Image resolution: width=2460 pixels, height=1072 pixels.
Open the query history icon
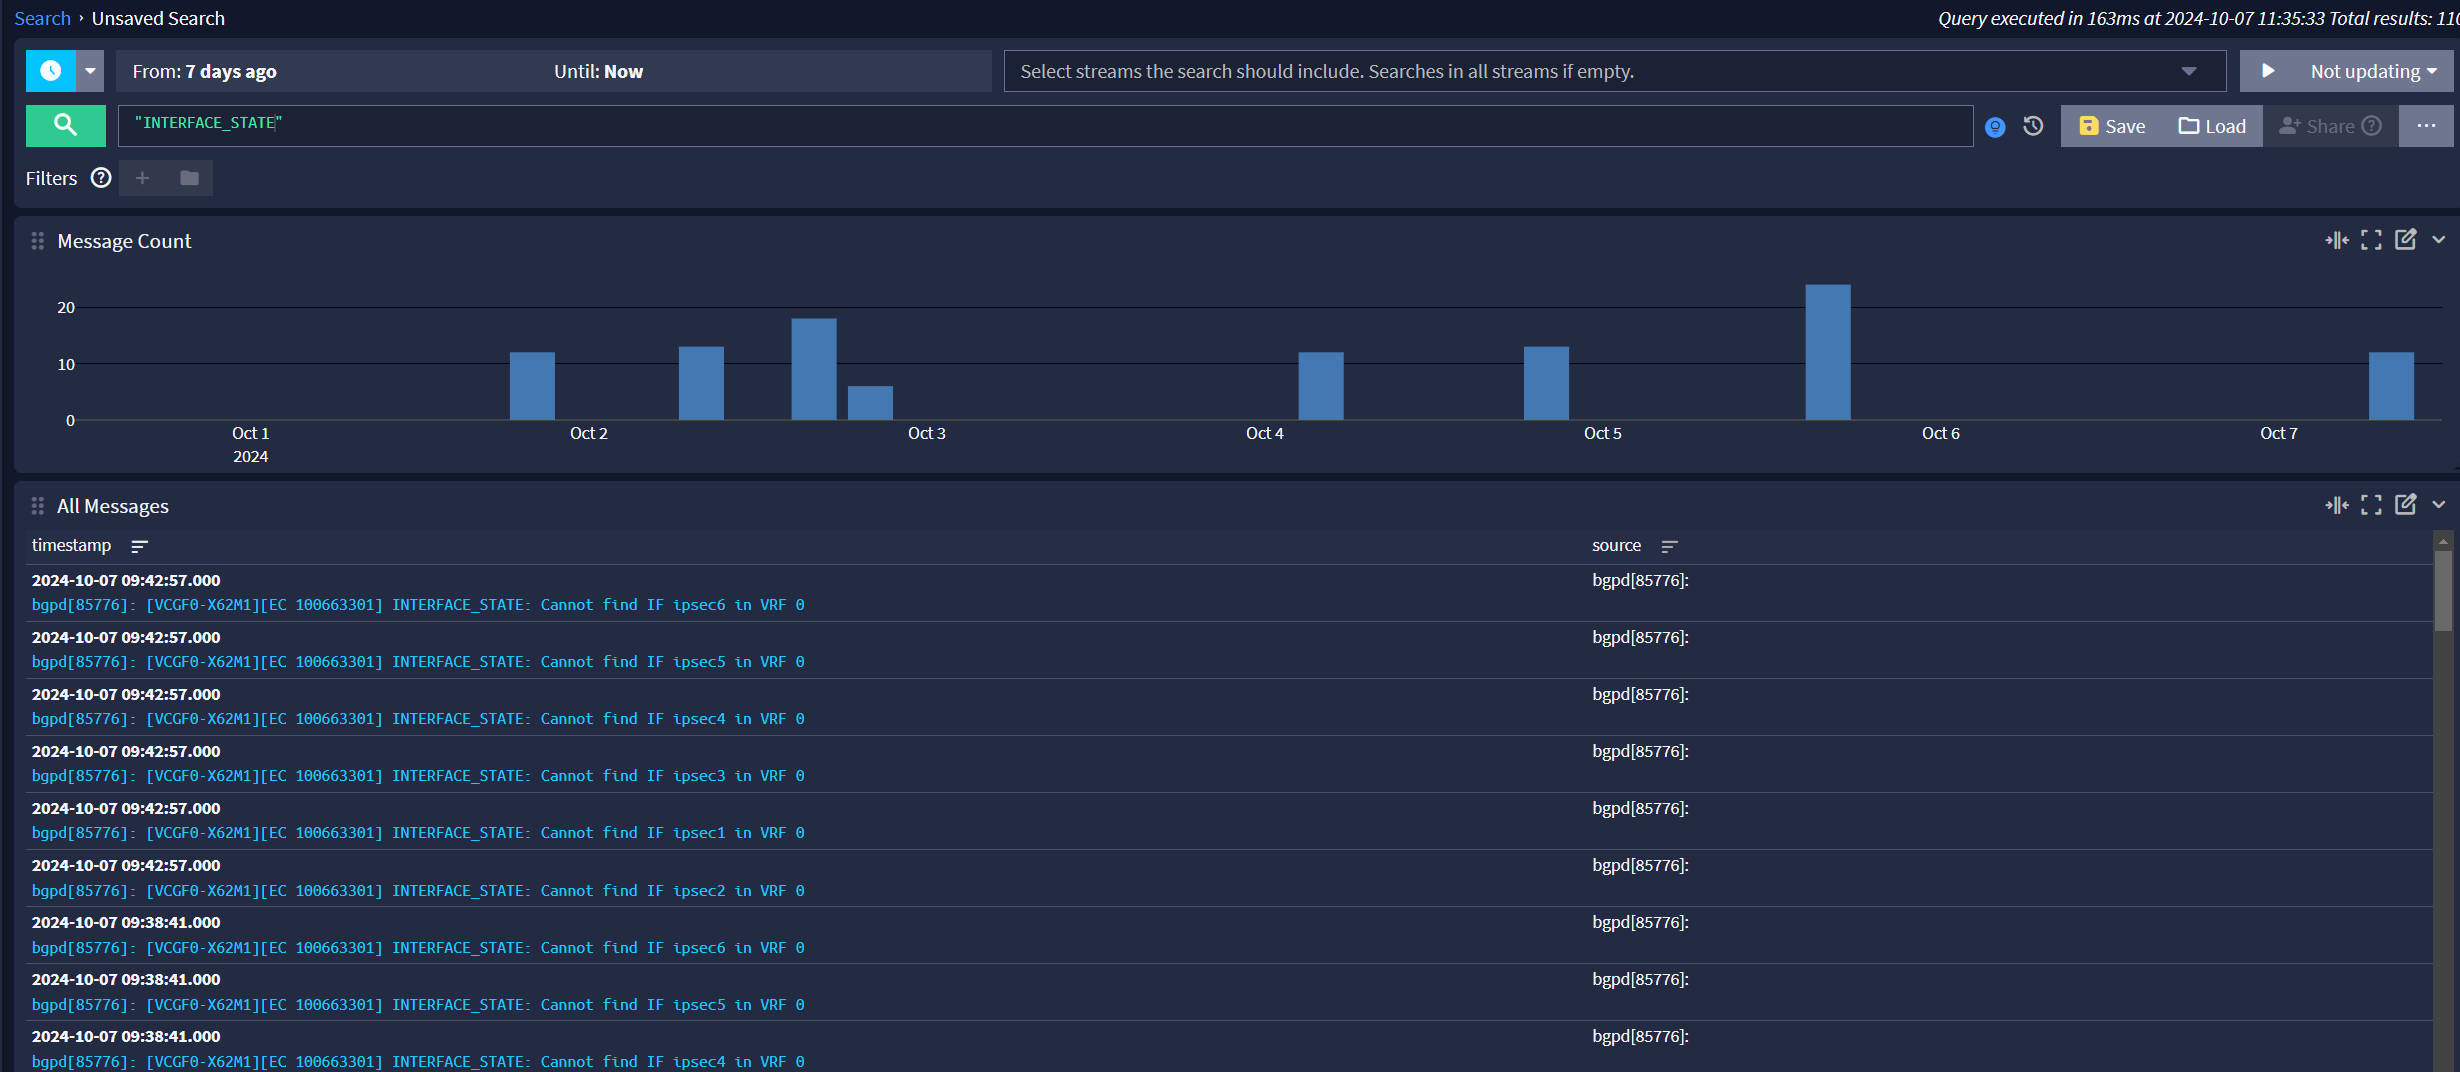coord(2033,126)
